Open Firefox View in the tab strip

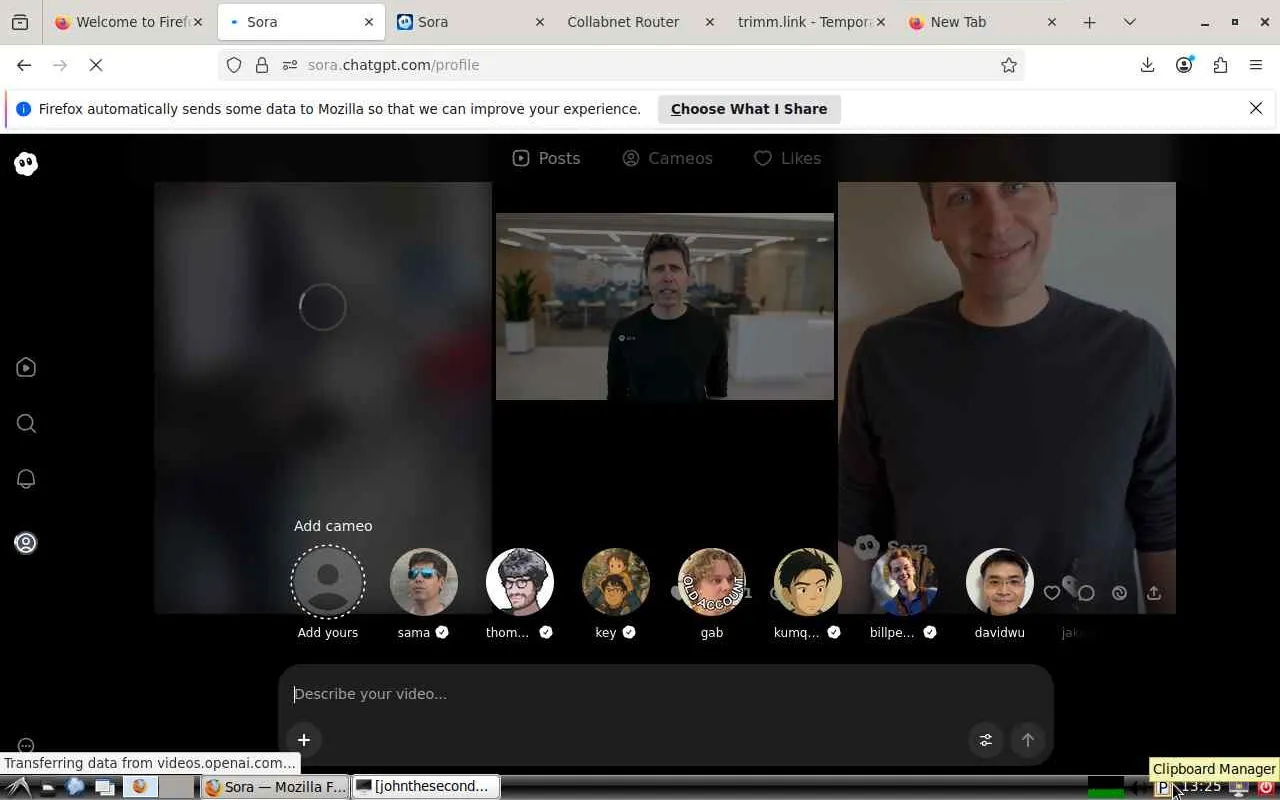point(20,22)
